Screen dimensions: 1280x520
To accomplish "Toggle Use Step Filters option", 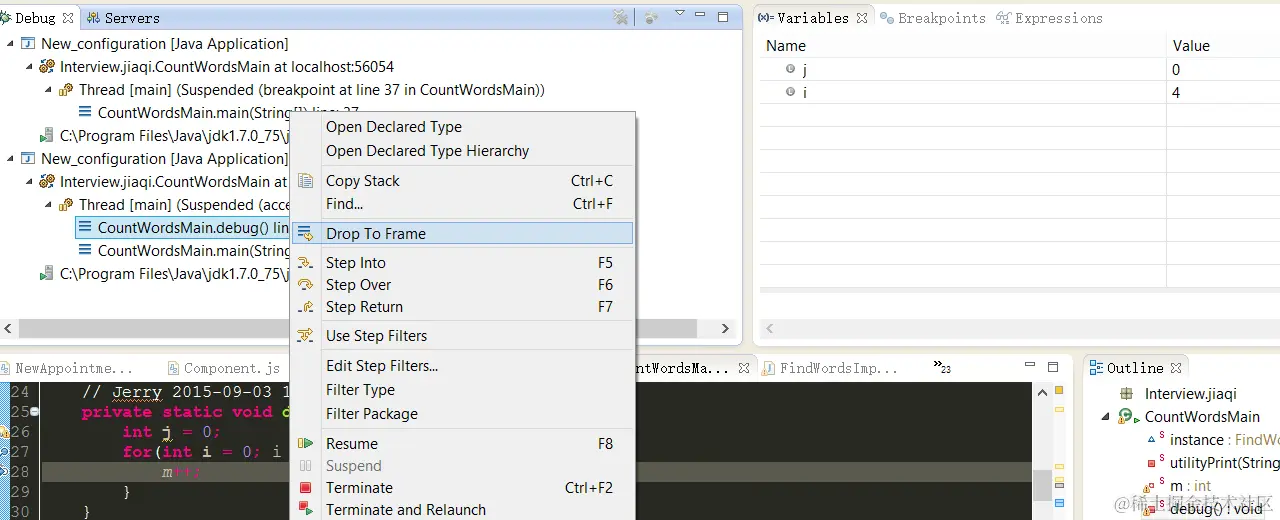I will tap(462, 336).
